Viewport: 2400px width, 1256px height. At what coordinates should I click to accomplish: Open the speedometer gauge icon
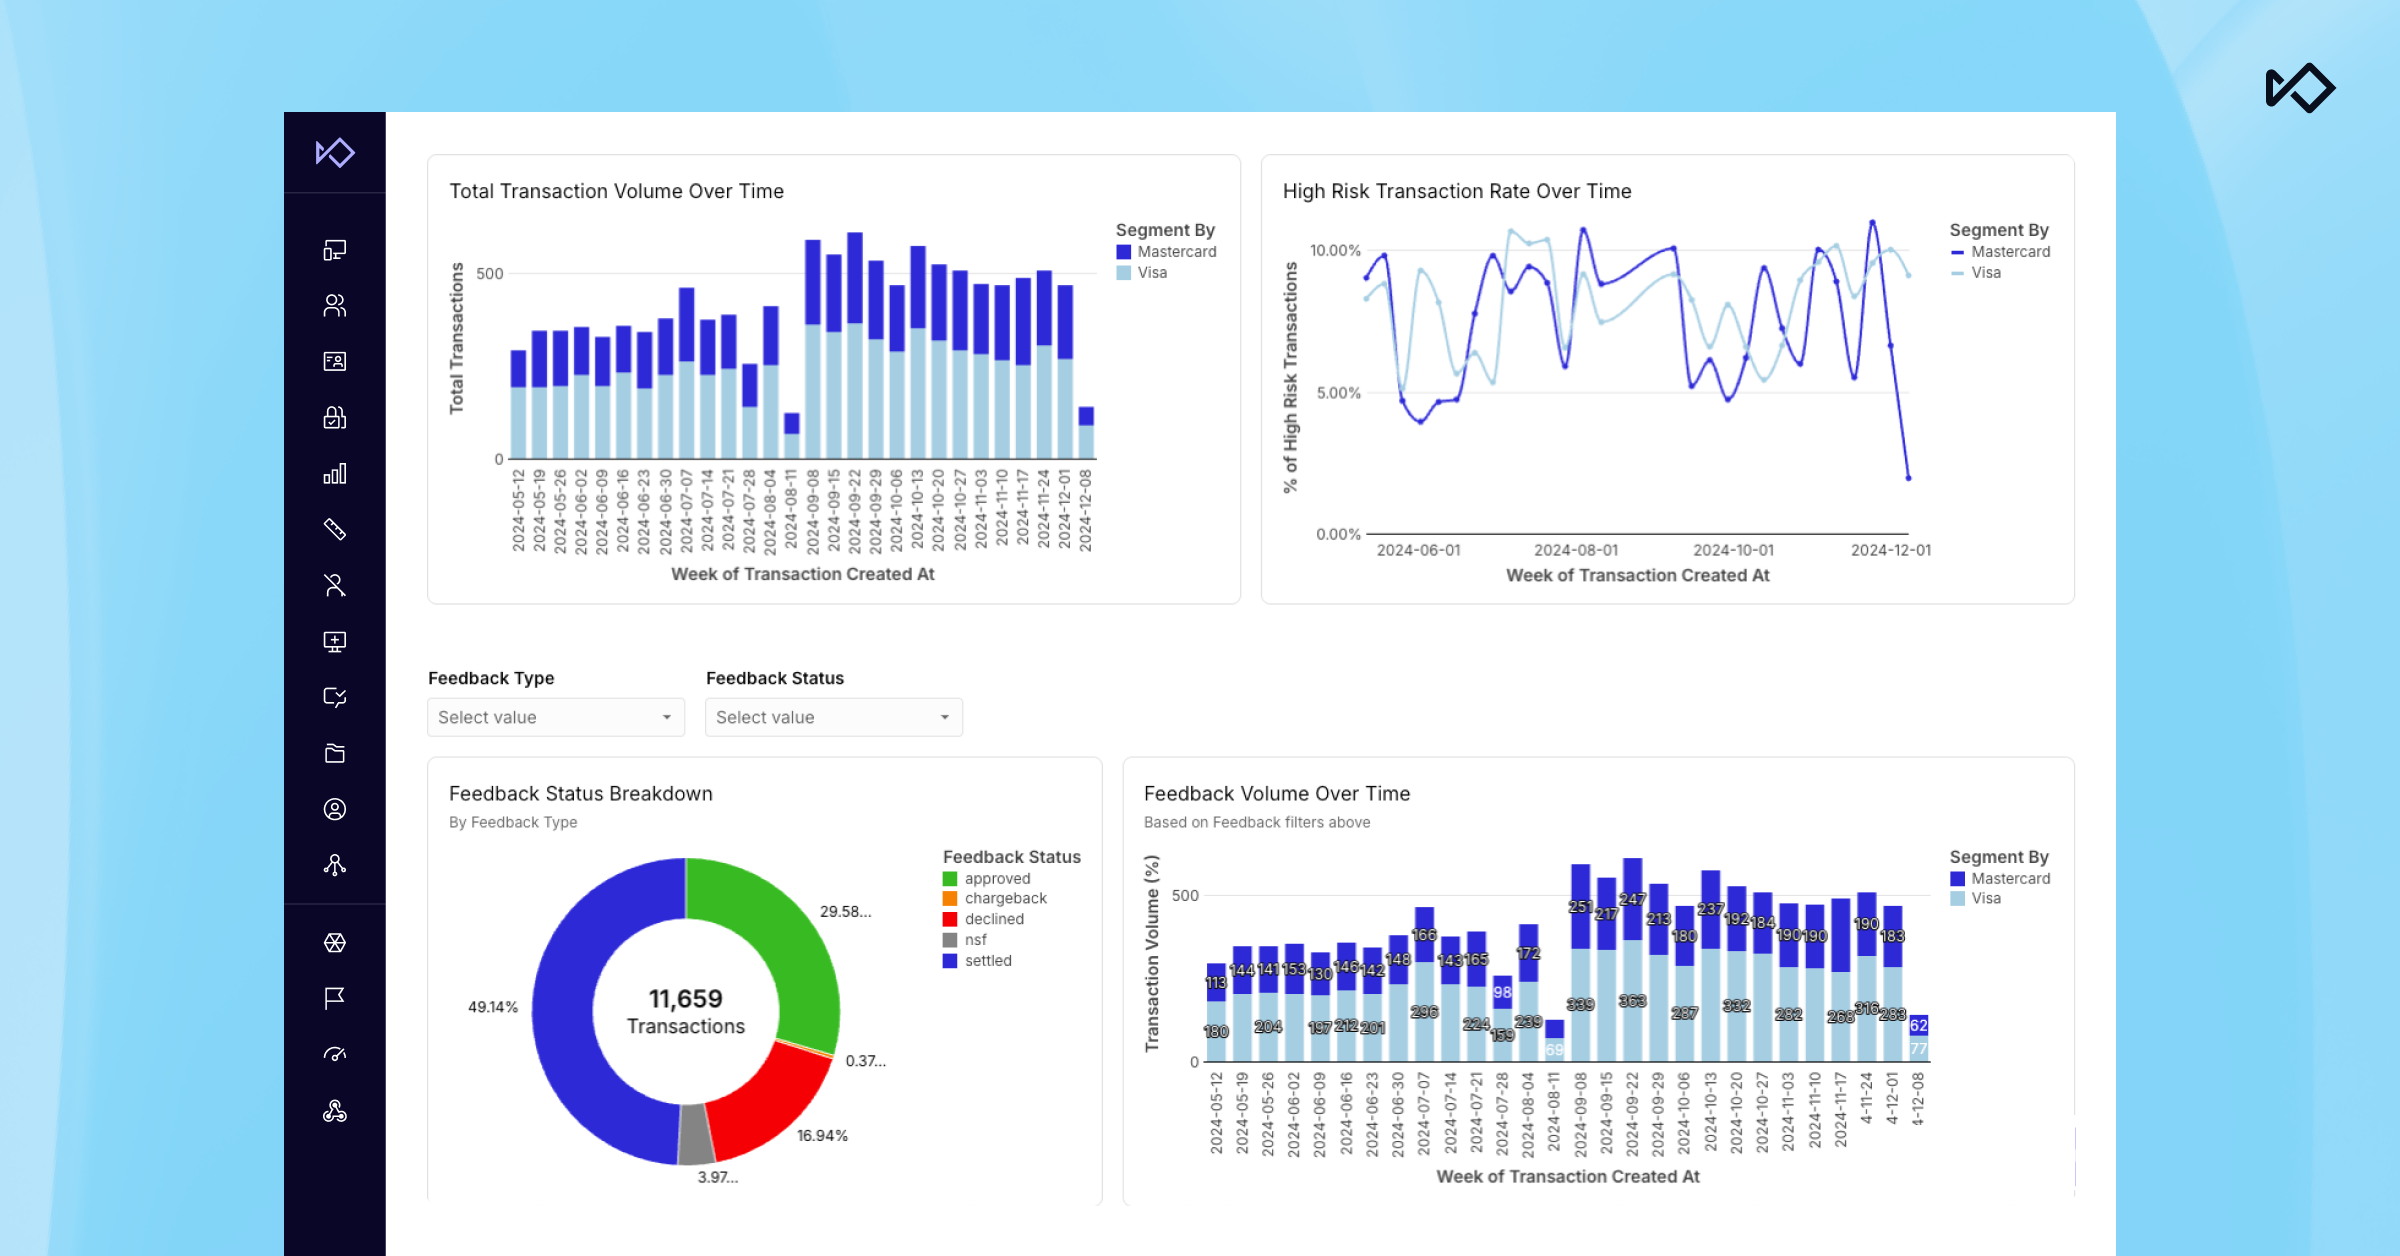[335, 1054]
